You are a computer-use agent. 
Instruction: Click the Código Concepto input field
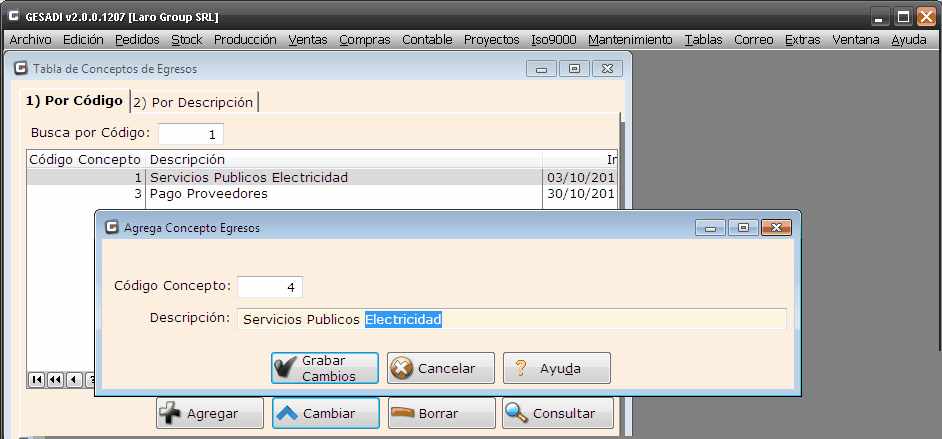point(270,287)
